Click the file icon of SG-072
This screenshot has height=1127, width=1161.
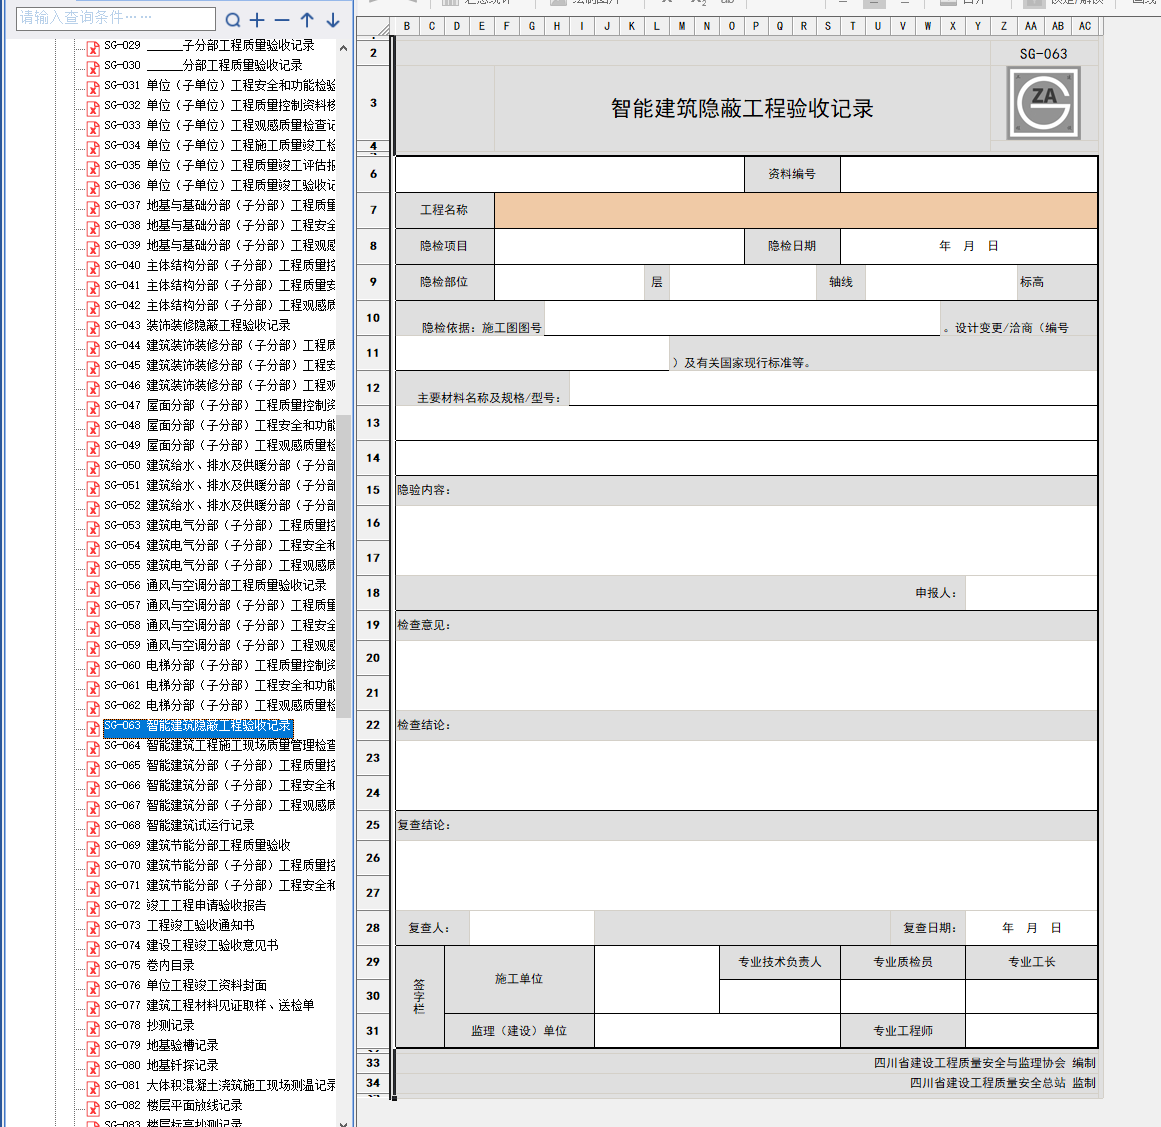tap(93, 909)
